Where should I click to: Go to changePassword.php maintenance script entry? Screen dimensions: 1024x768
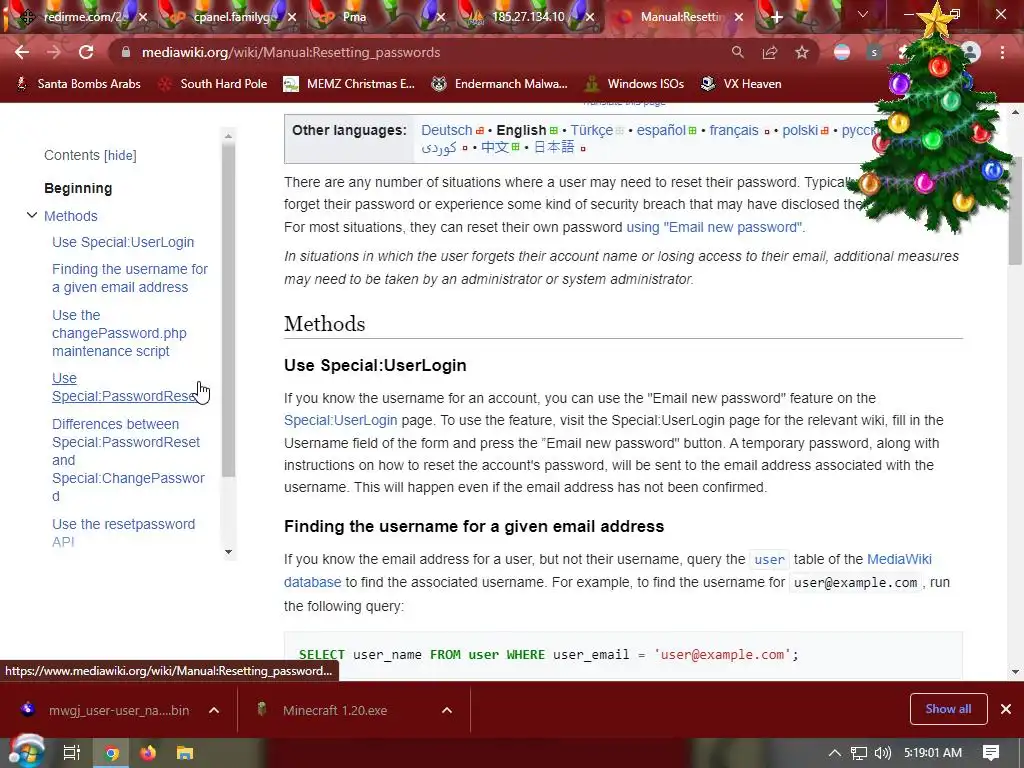click(x=119, y=333)
